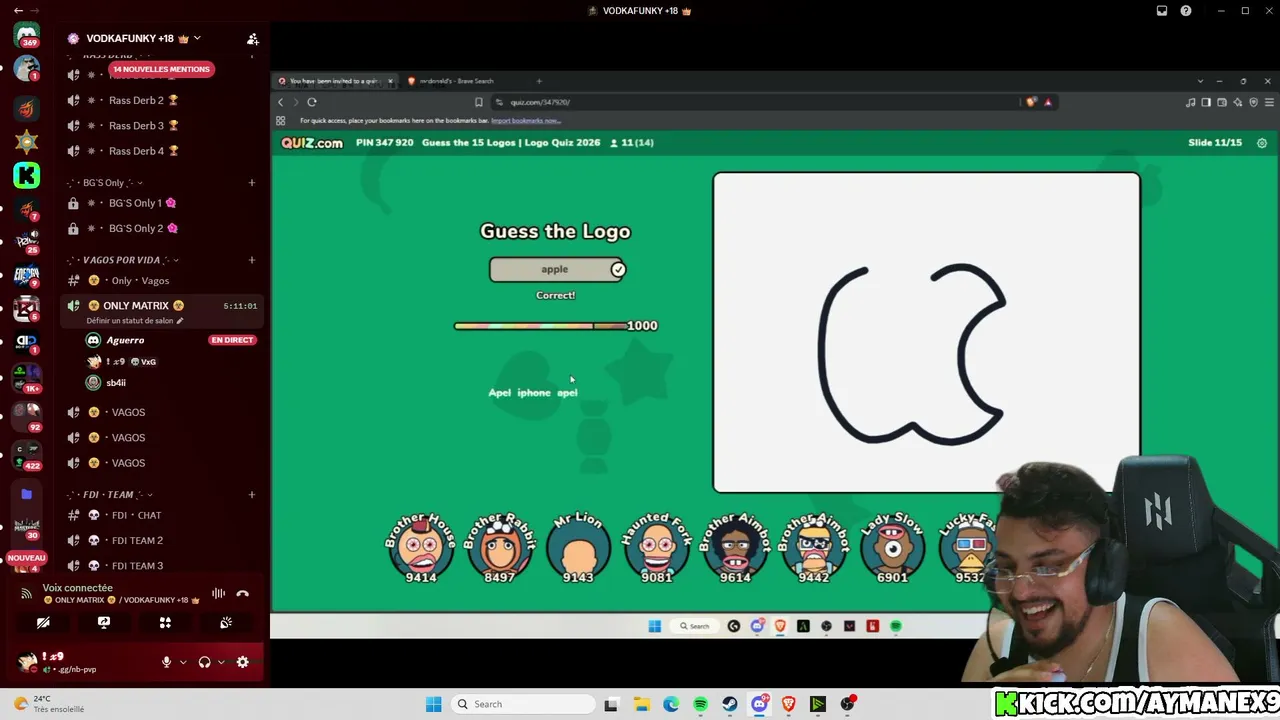
Task: Open Discord help icon in title bar
Action: coord(1186,11)
